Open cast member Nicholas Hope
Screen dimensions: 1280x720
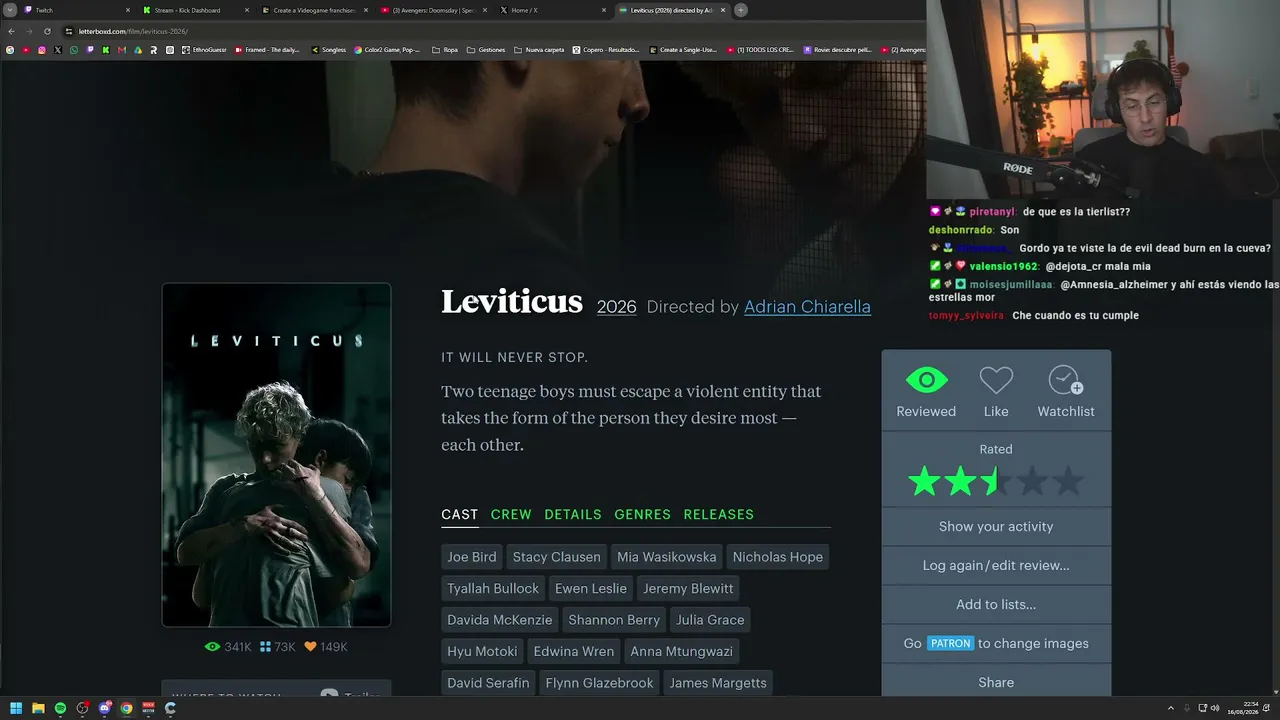pyautogui.click(x=778, y=557)
